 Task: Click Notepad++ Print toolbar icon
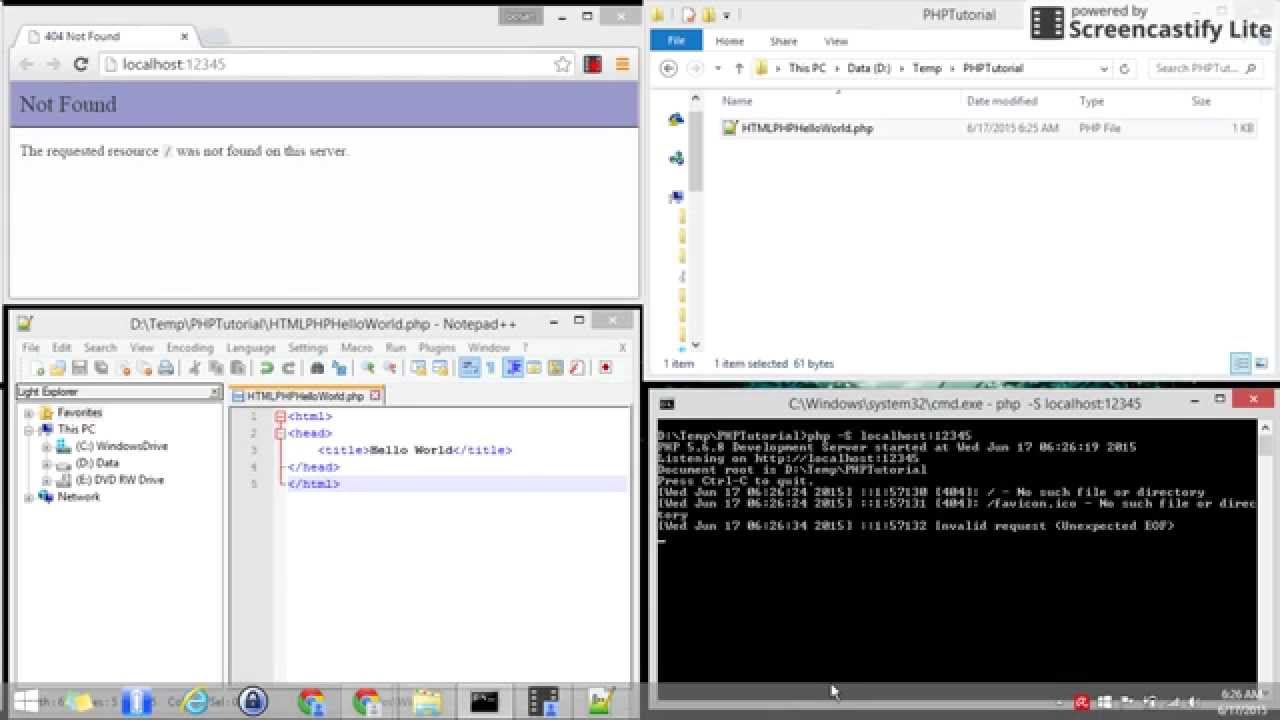pos(166,368)
